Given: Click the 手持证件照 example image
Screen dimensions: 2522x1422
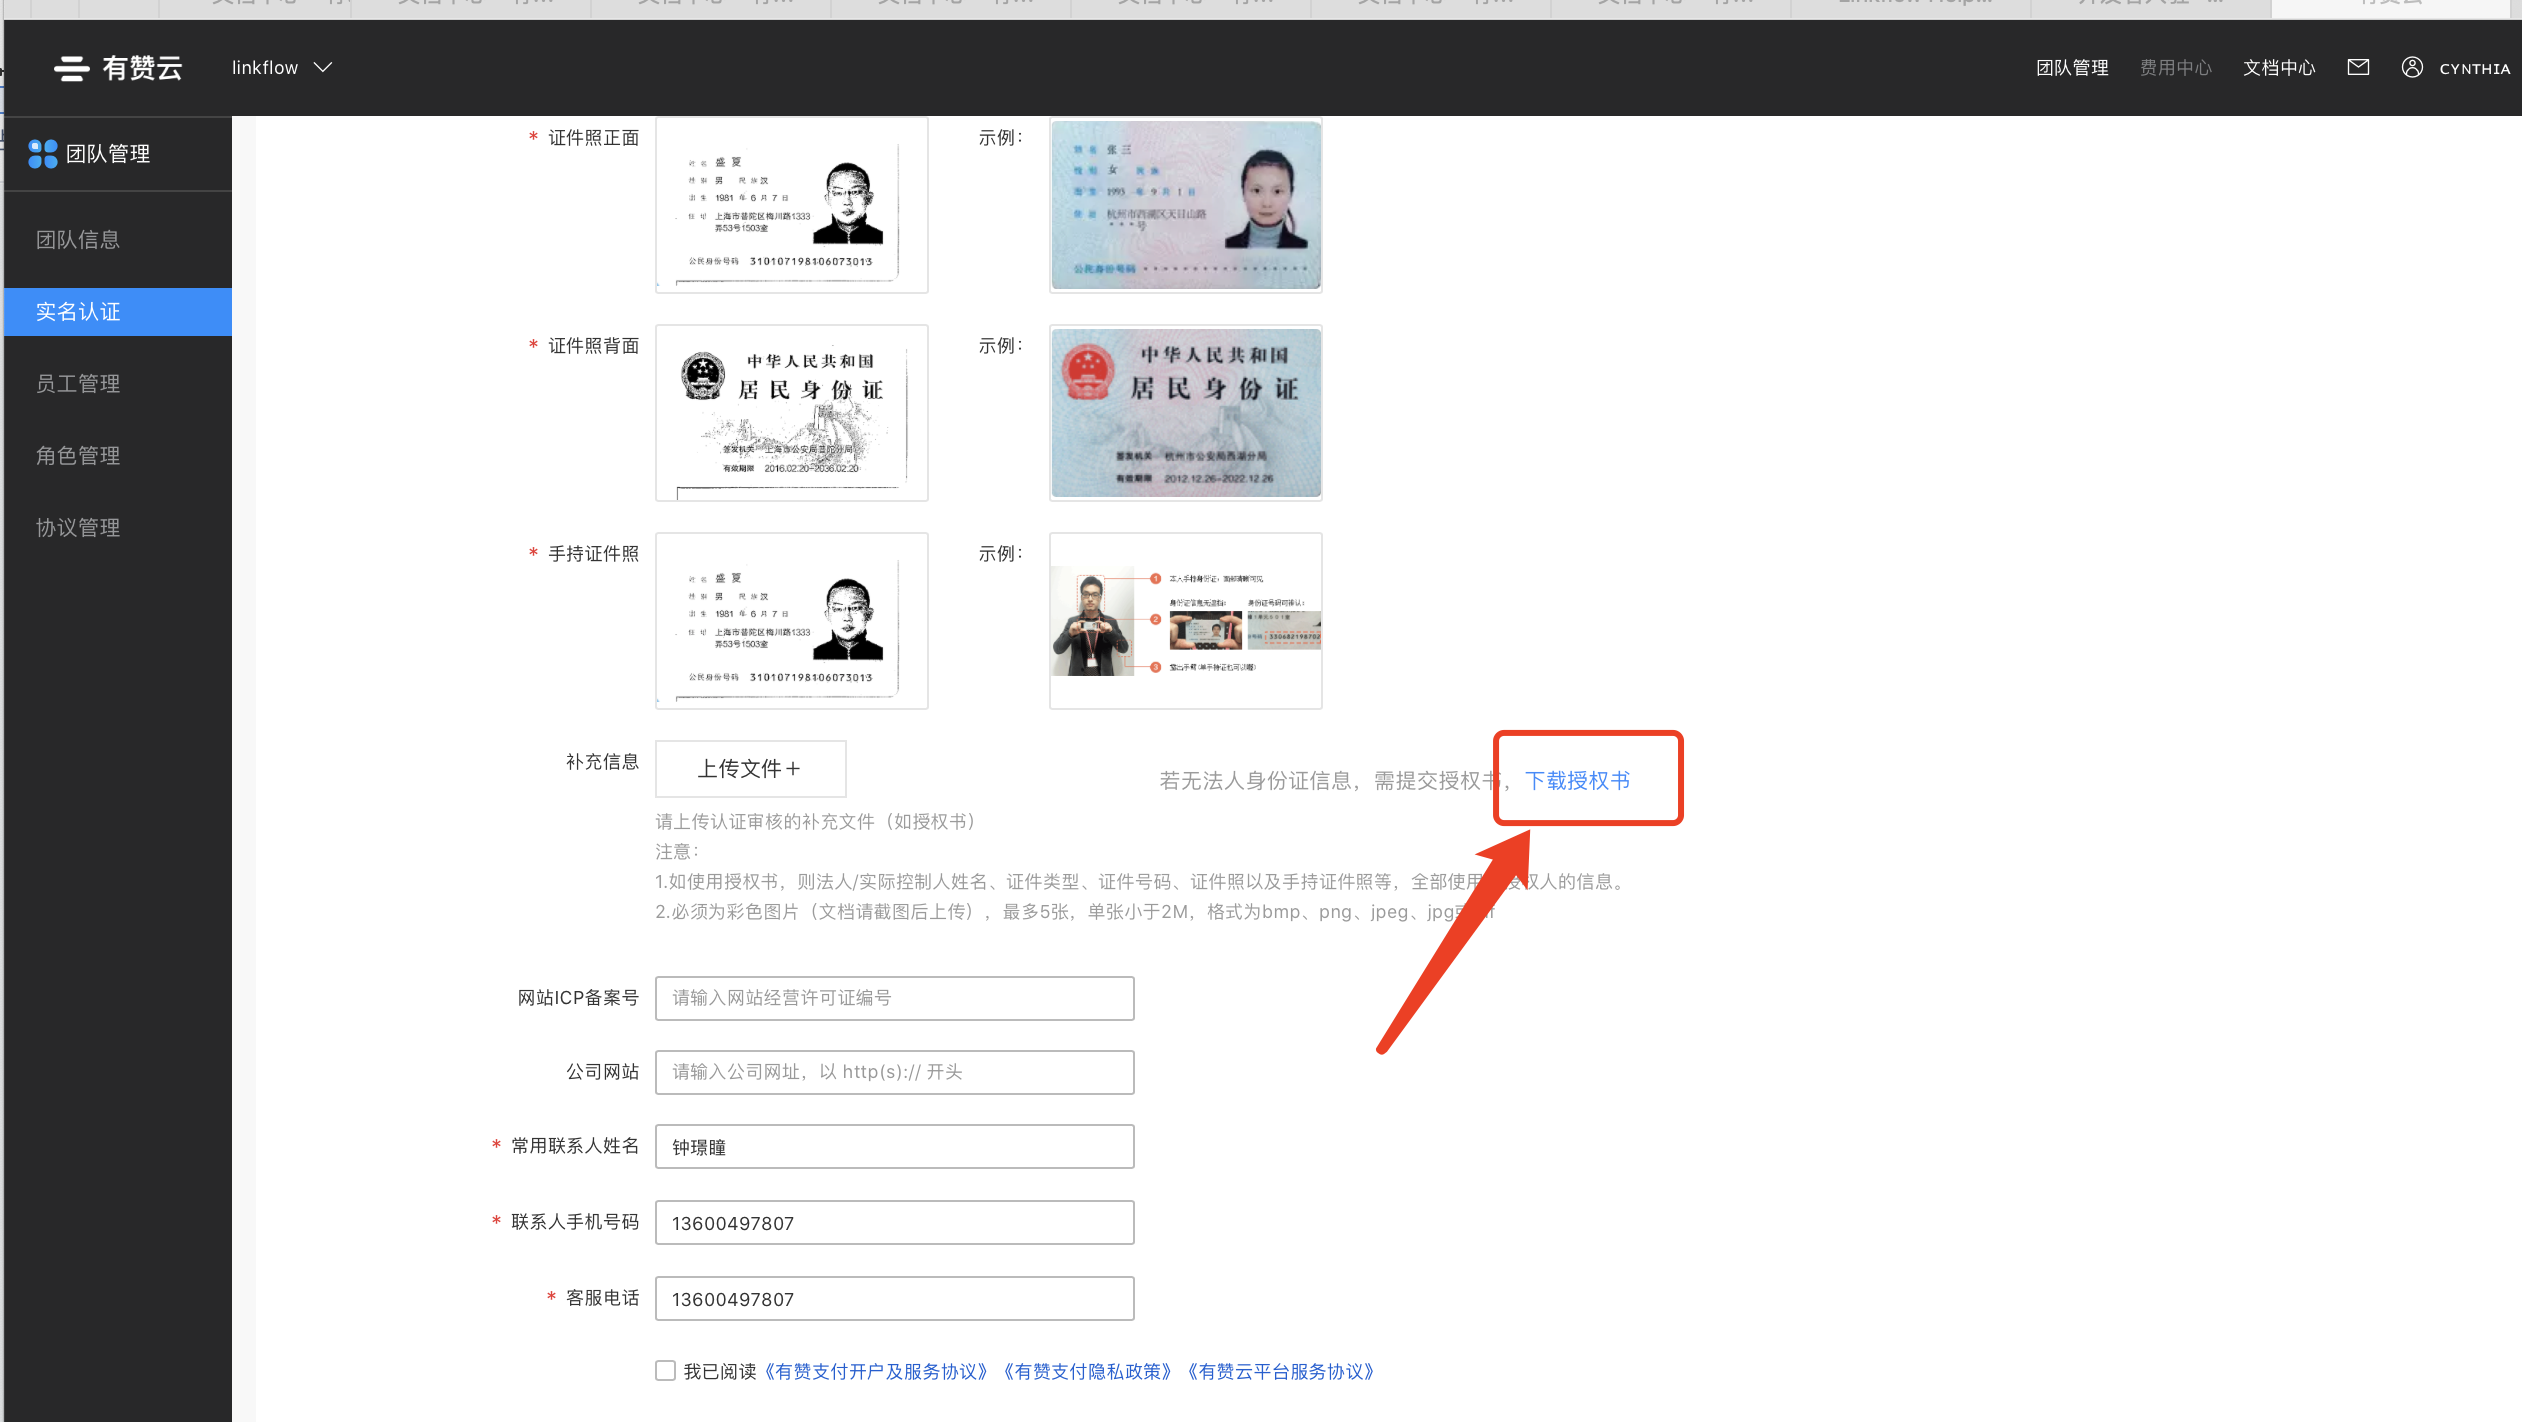Looking at the screenshot, I should pyautogui.click(x=1185, y=621).
